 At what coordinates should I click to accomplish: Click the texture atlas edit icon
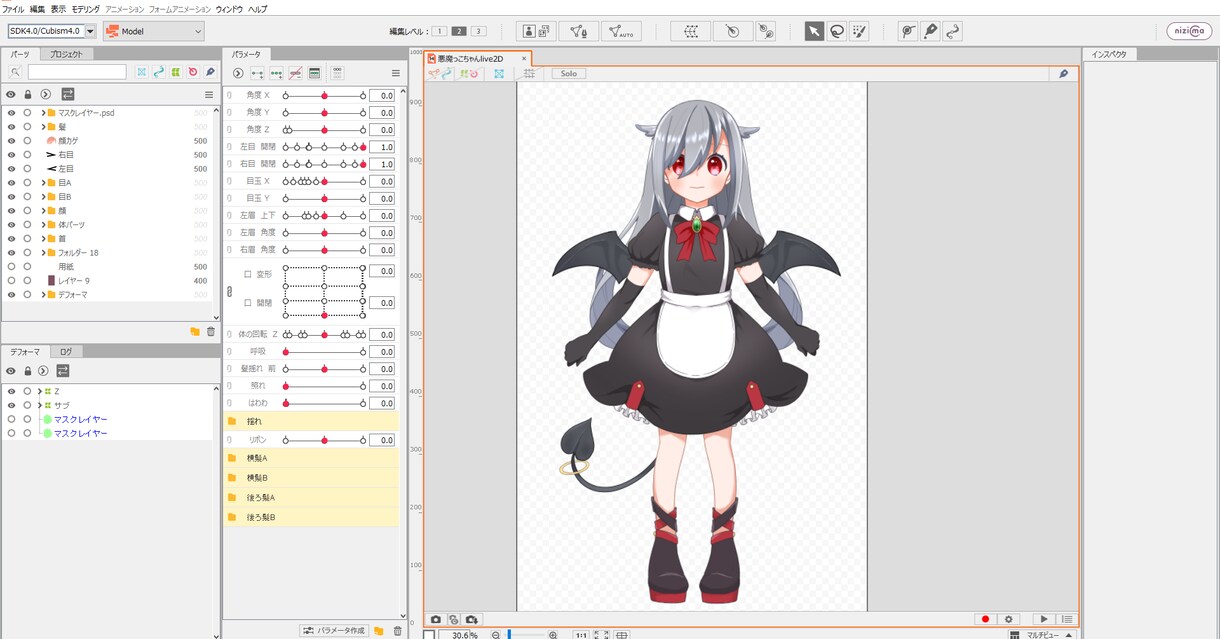pos(535,31)
